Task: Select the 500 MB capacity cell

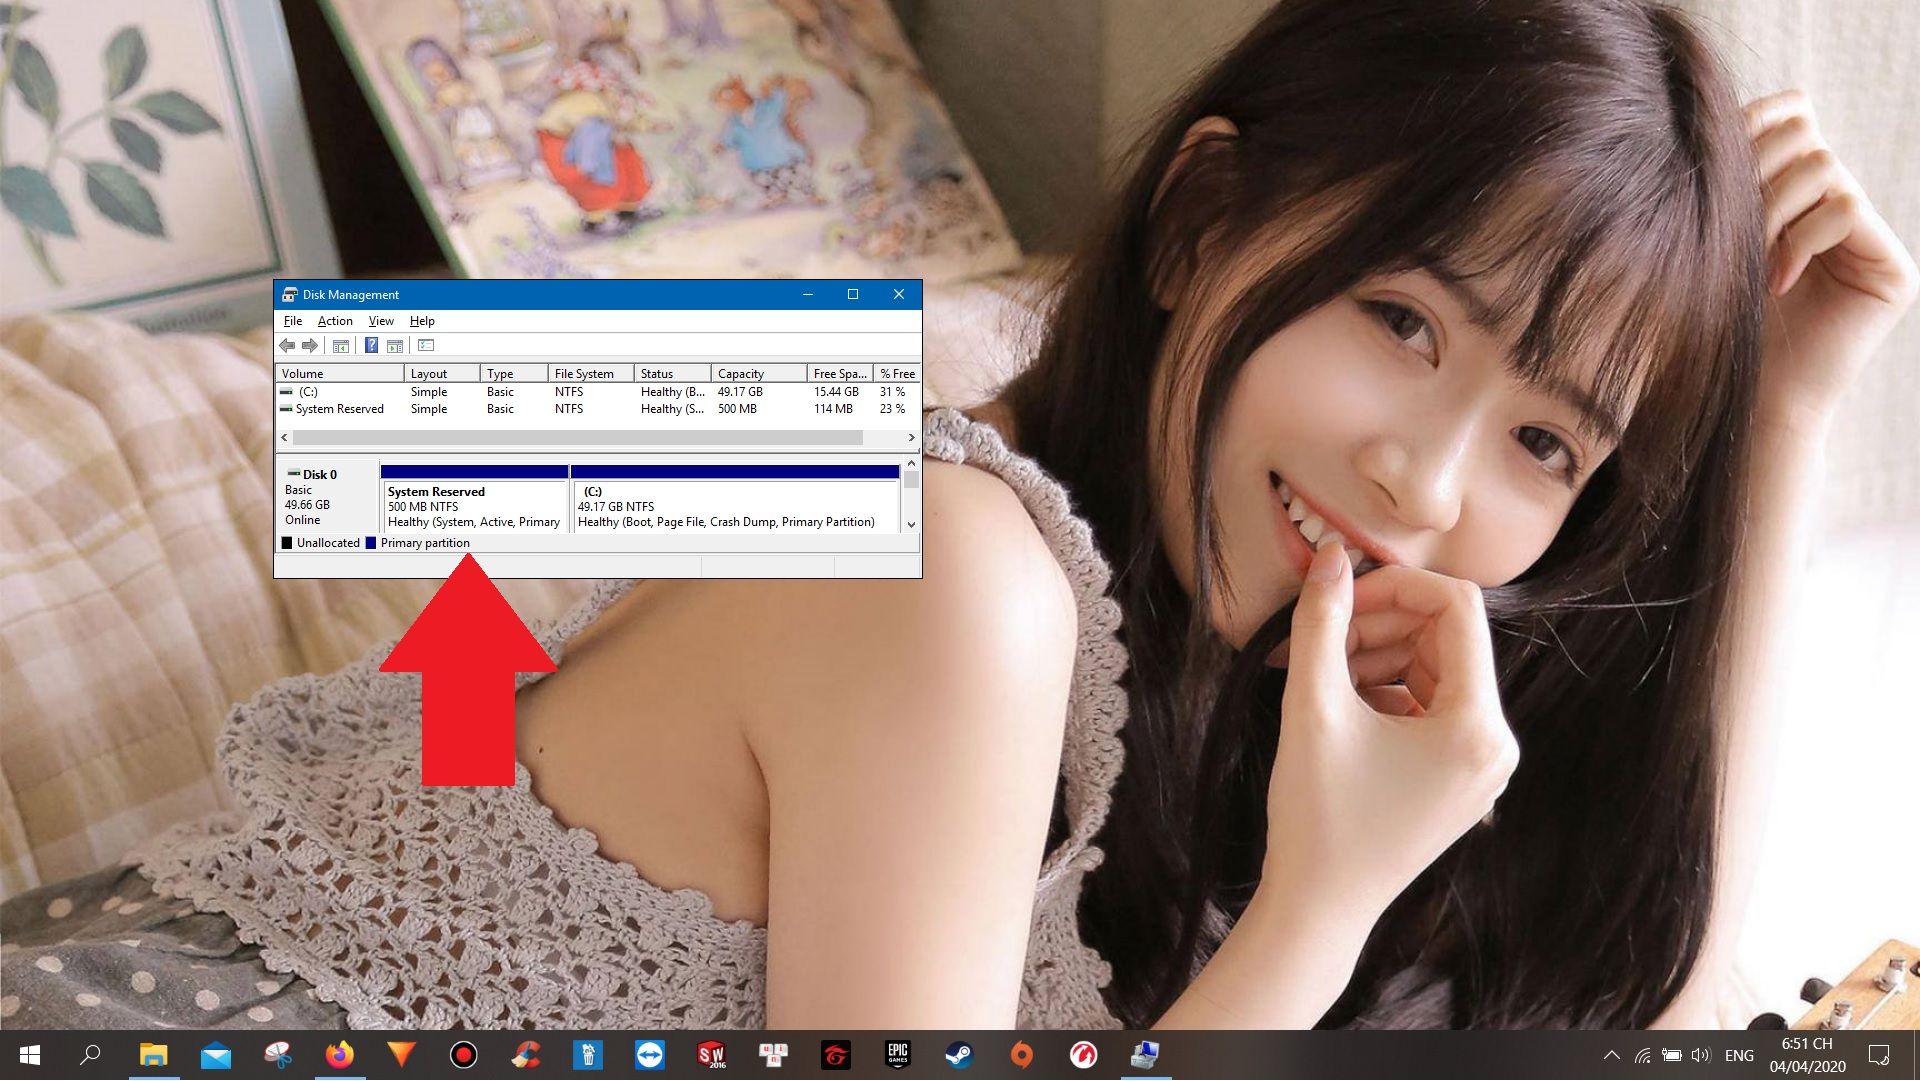Action: tap(737, 409)
